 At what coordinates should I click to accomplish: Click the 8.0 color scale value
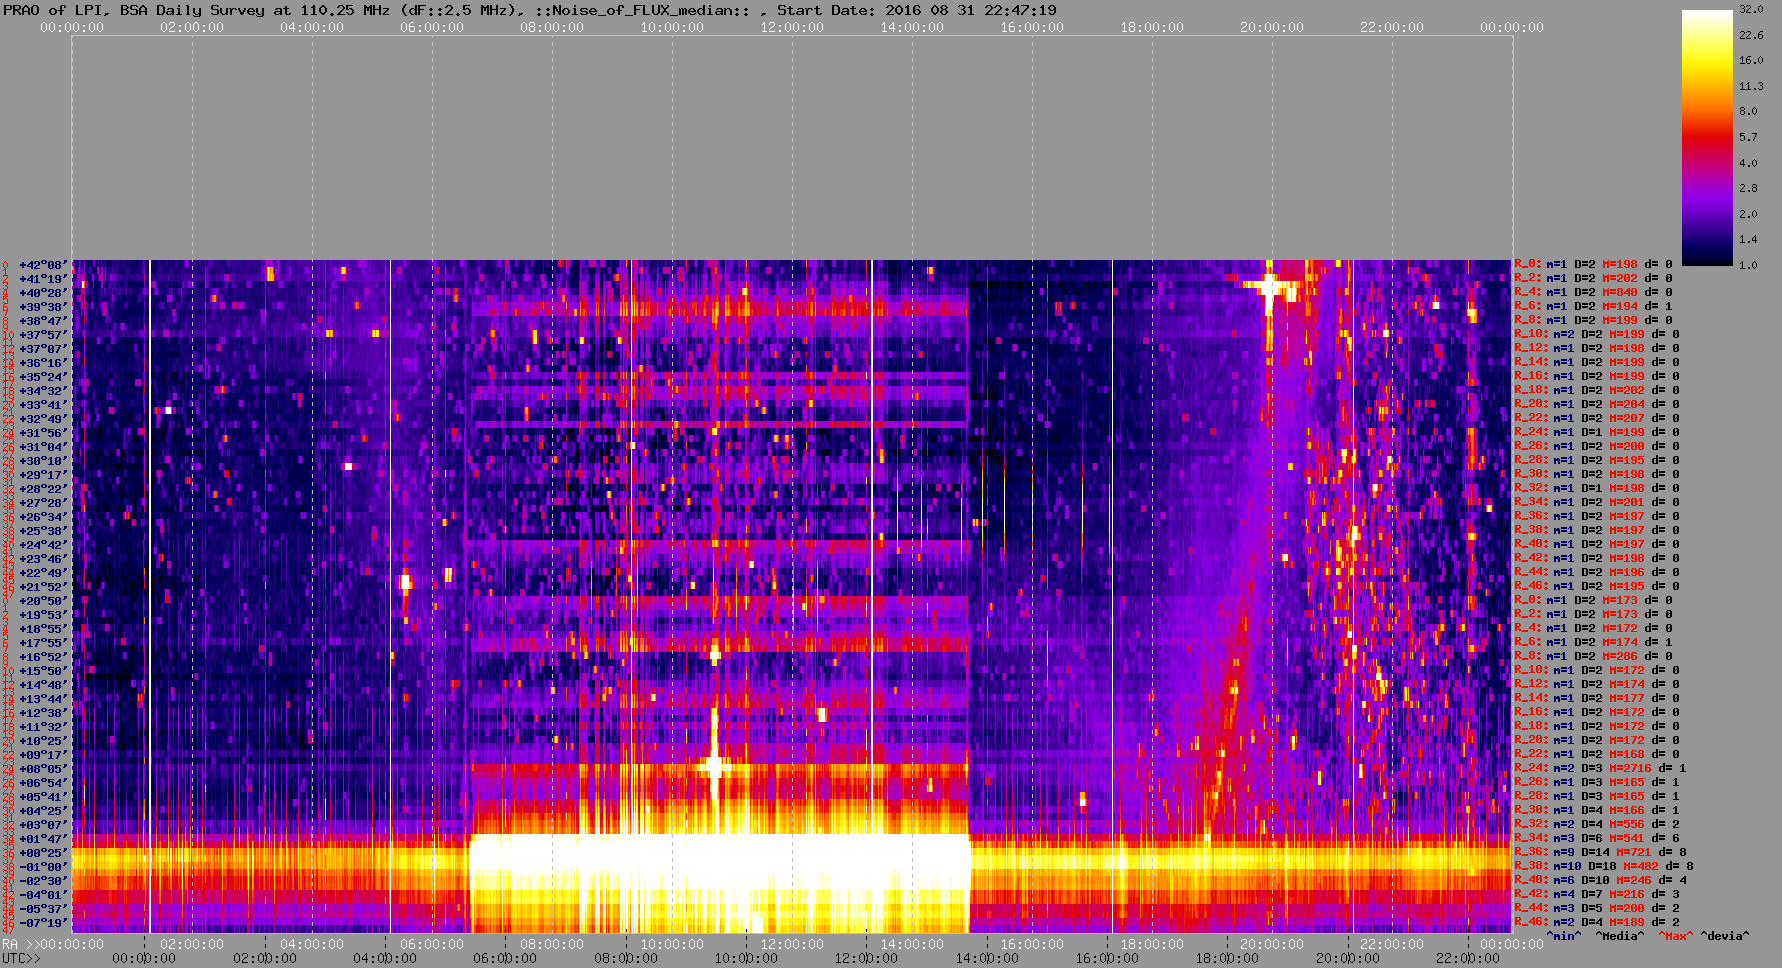[1748, 111]
